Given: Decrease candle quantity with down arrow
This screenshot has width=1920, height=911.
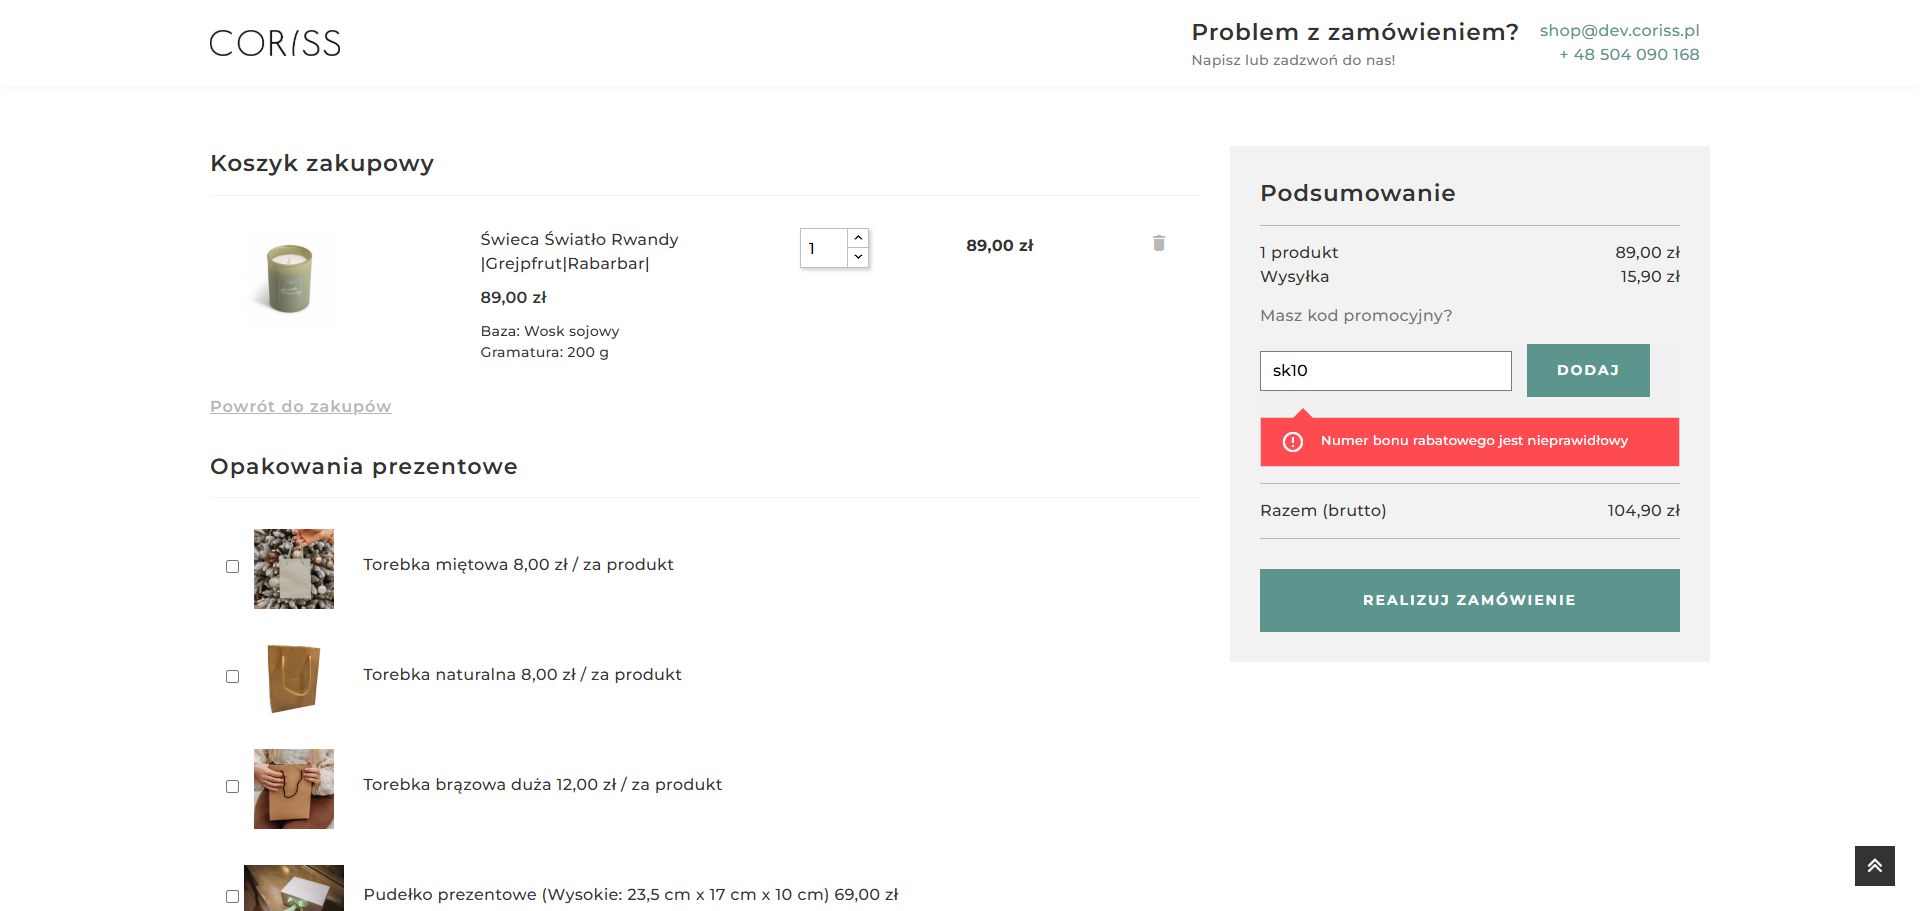Looking at the screenshot, I should pos(858,257).
